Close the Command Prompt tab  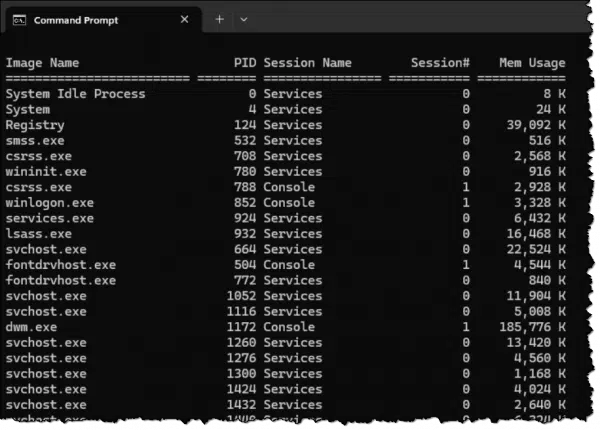click(x=184, y=20)
